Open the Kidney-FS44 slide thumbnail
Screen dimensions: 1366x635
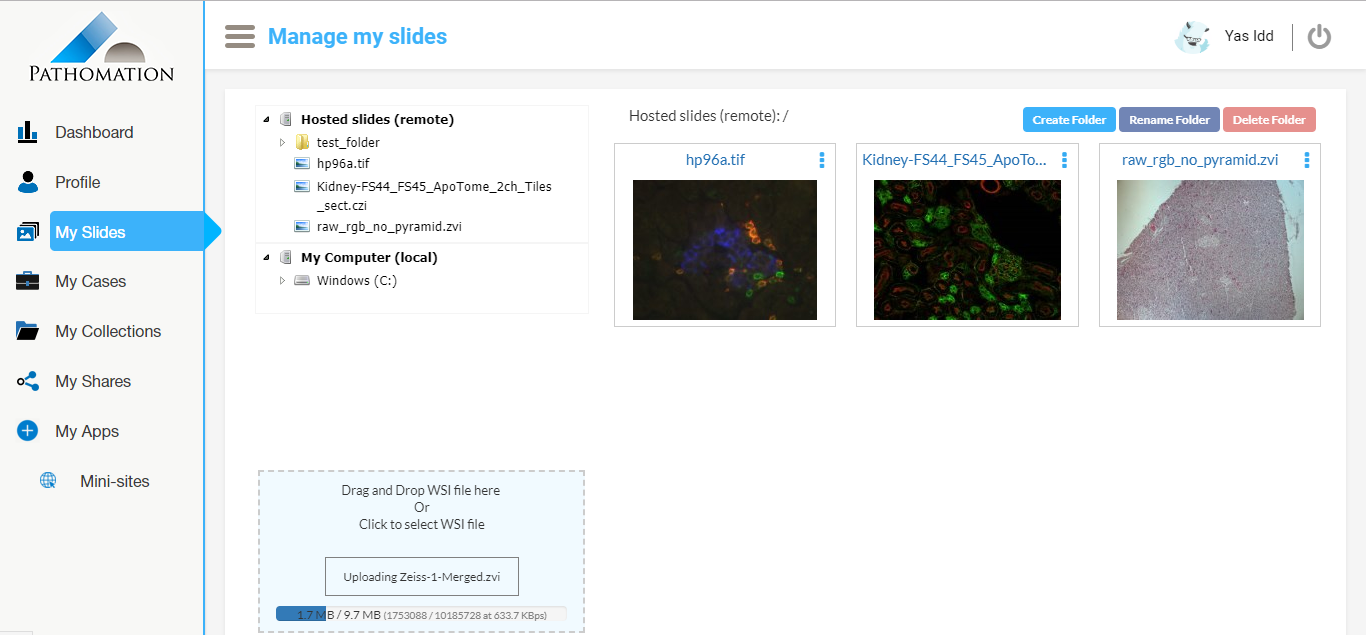[966, 250]
